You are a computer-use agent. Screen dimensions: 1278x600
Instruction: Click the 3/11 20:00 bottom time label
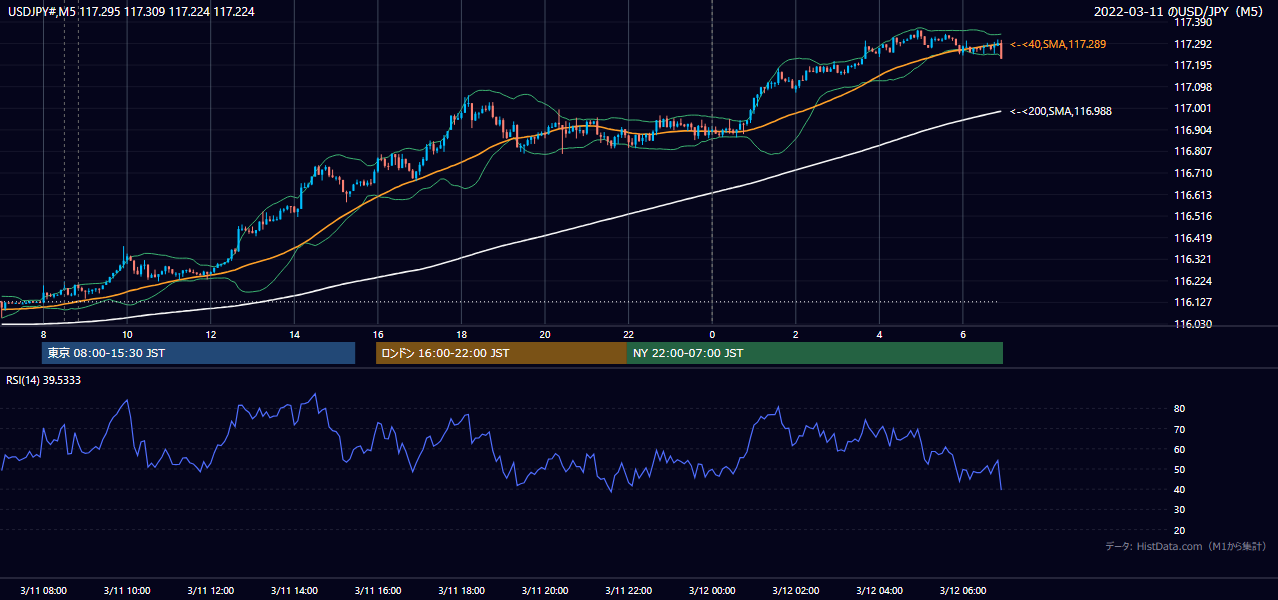[x=544, y=590]
